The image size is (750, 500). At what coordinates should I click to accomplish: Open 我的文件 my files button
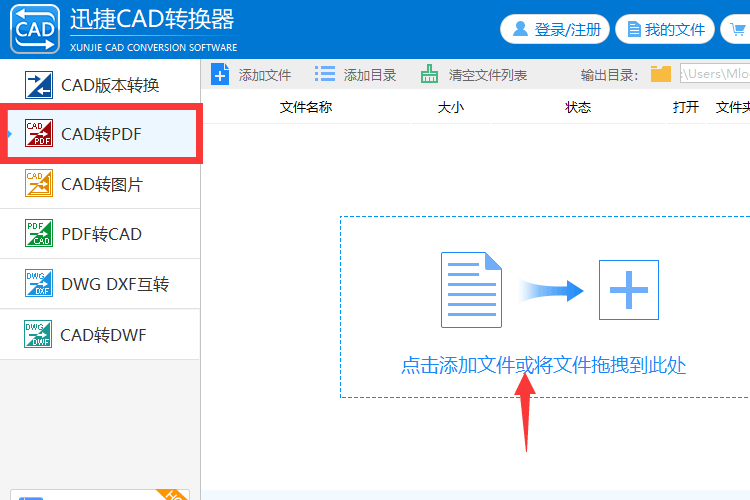pos(665,29)
